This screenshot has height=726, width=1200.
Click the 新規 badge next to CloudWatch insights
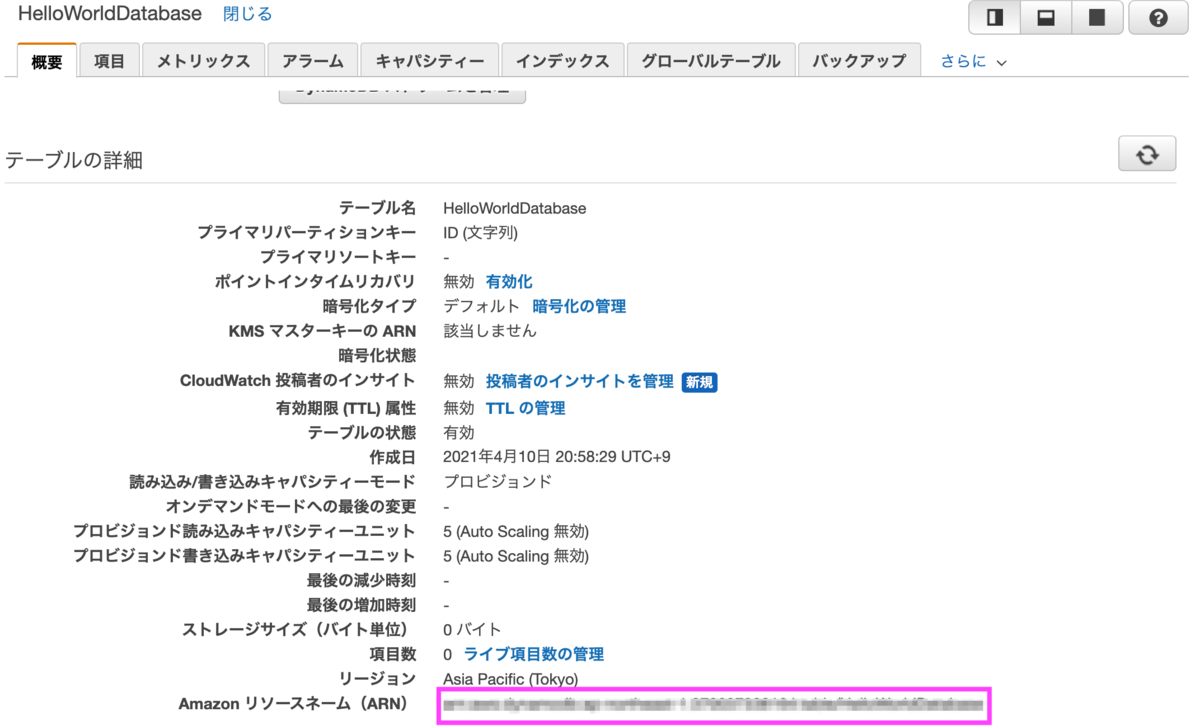click(x=699, y=381)
